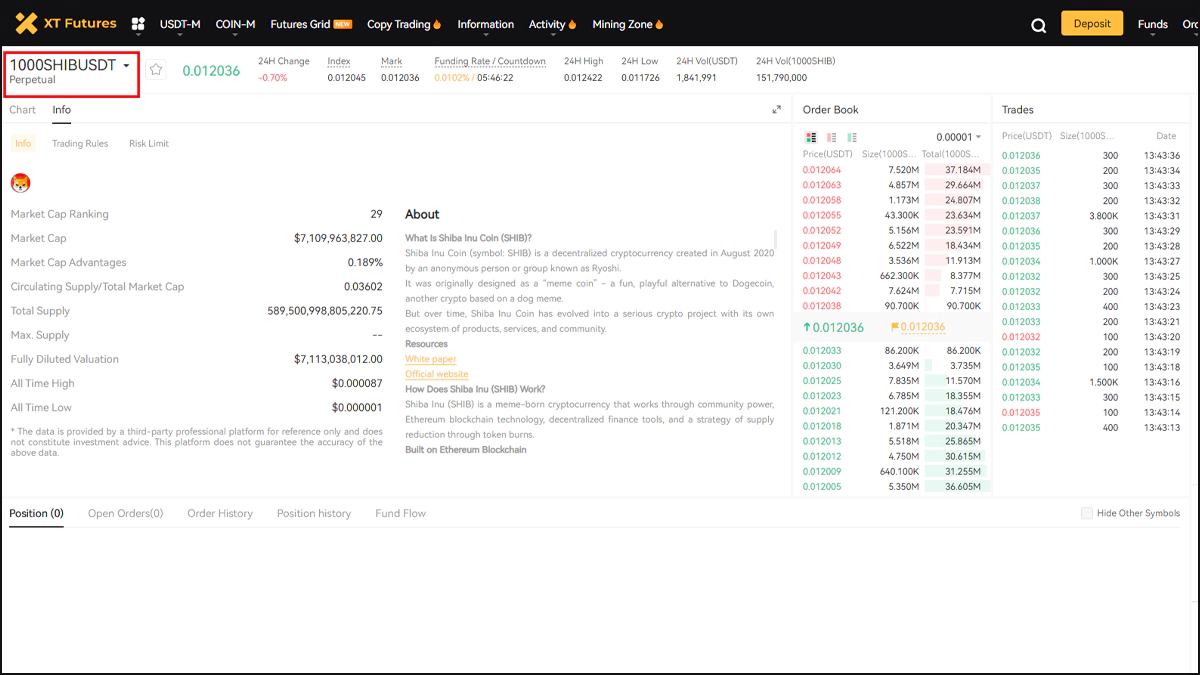Open the COIN-M menu

click(236, 24)
